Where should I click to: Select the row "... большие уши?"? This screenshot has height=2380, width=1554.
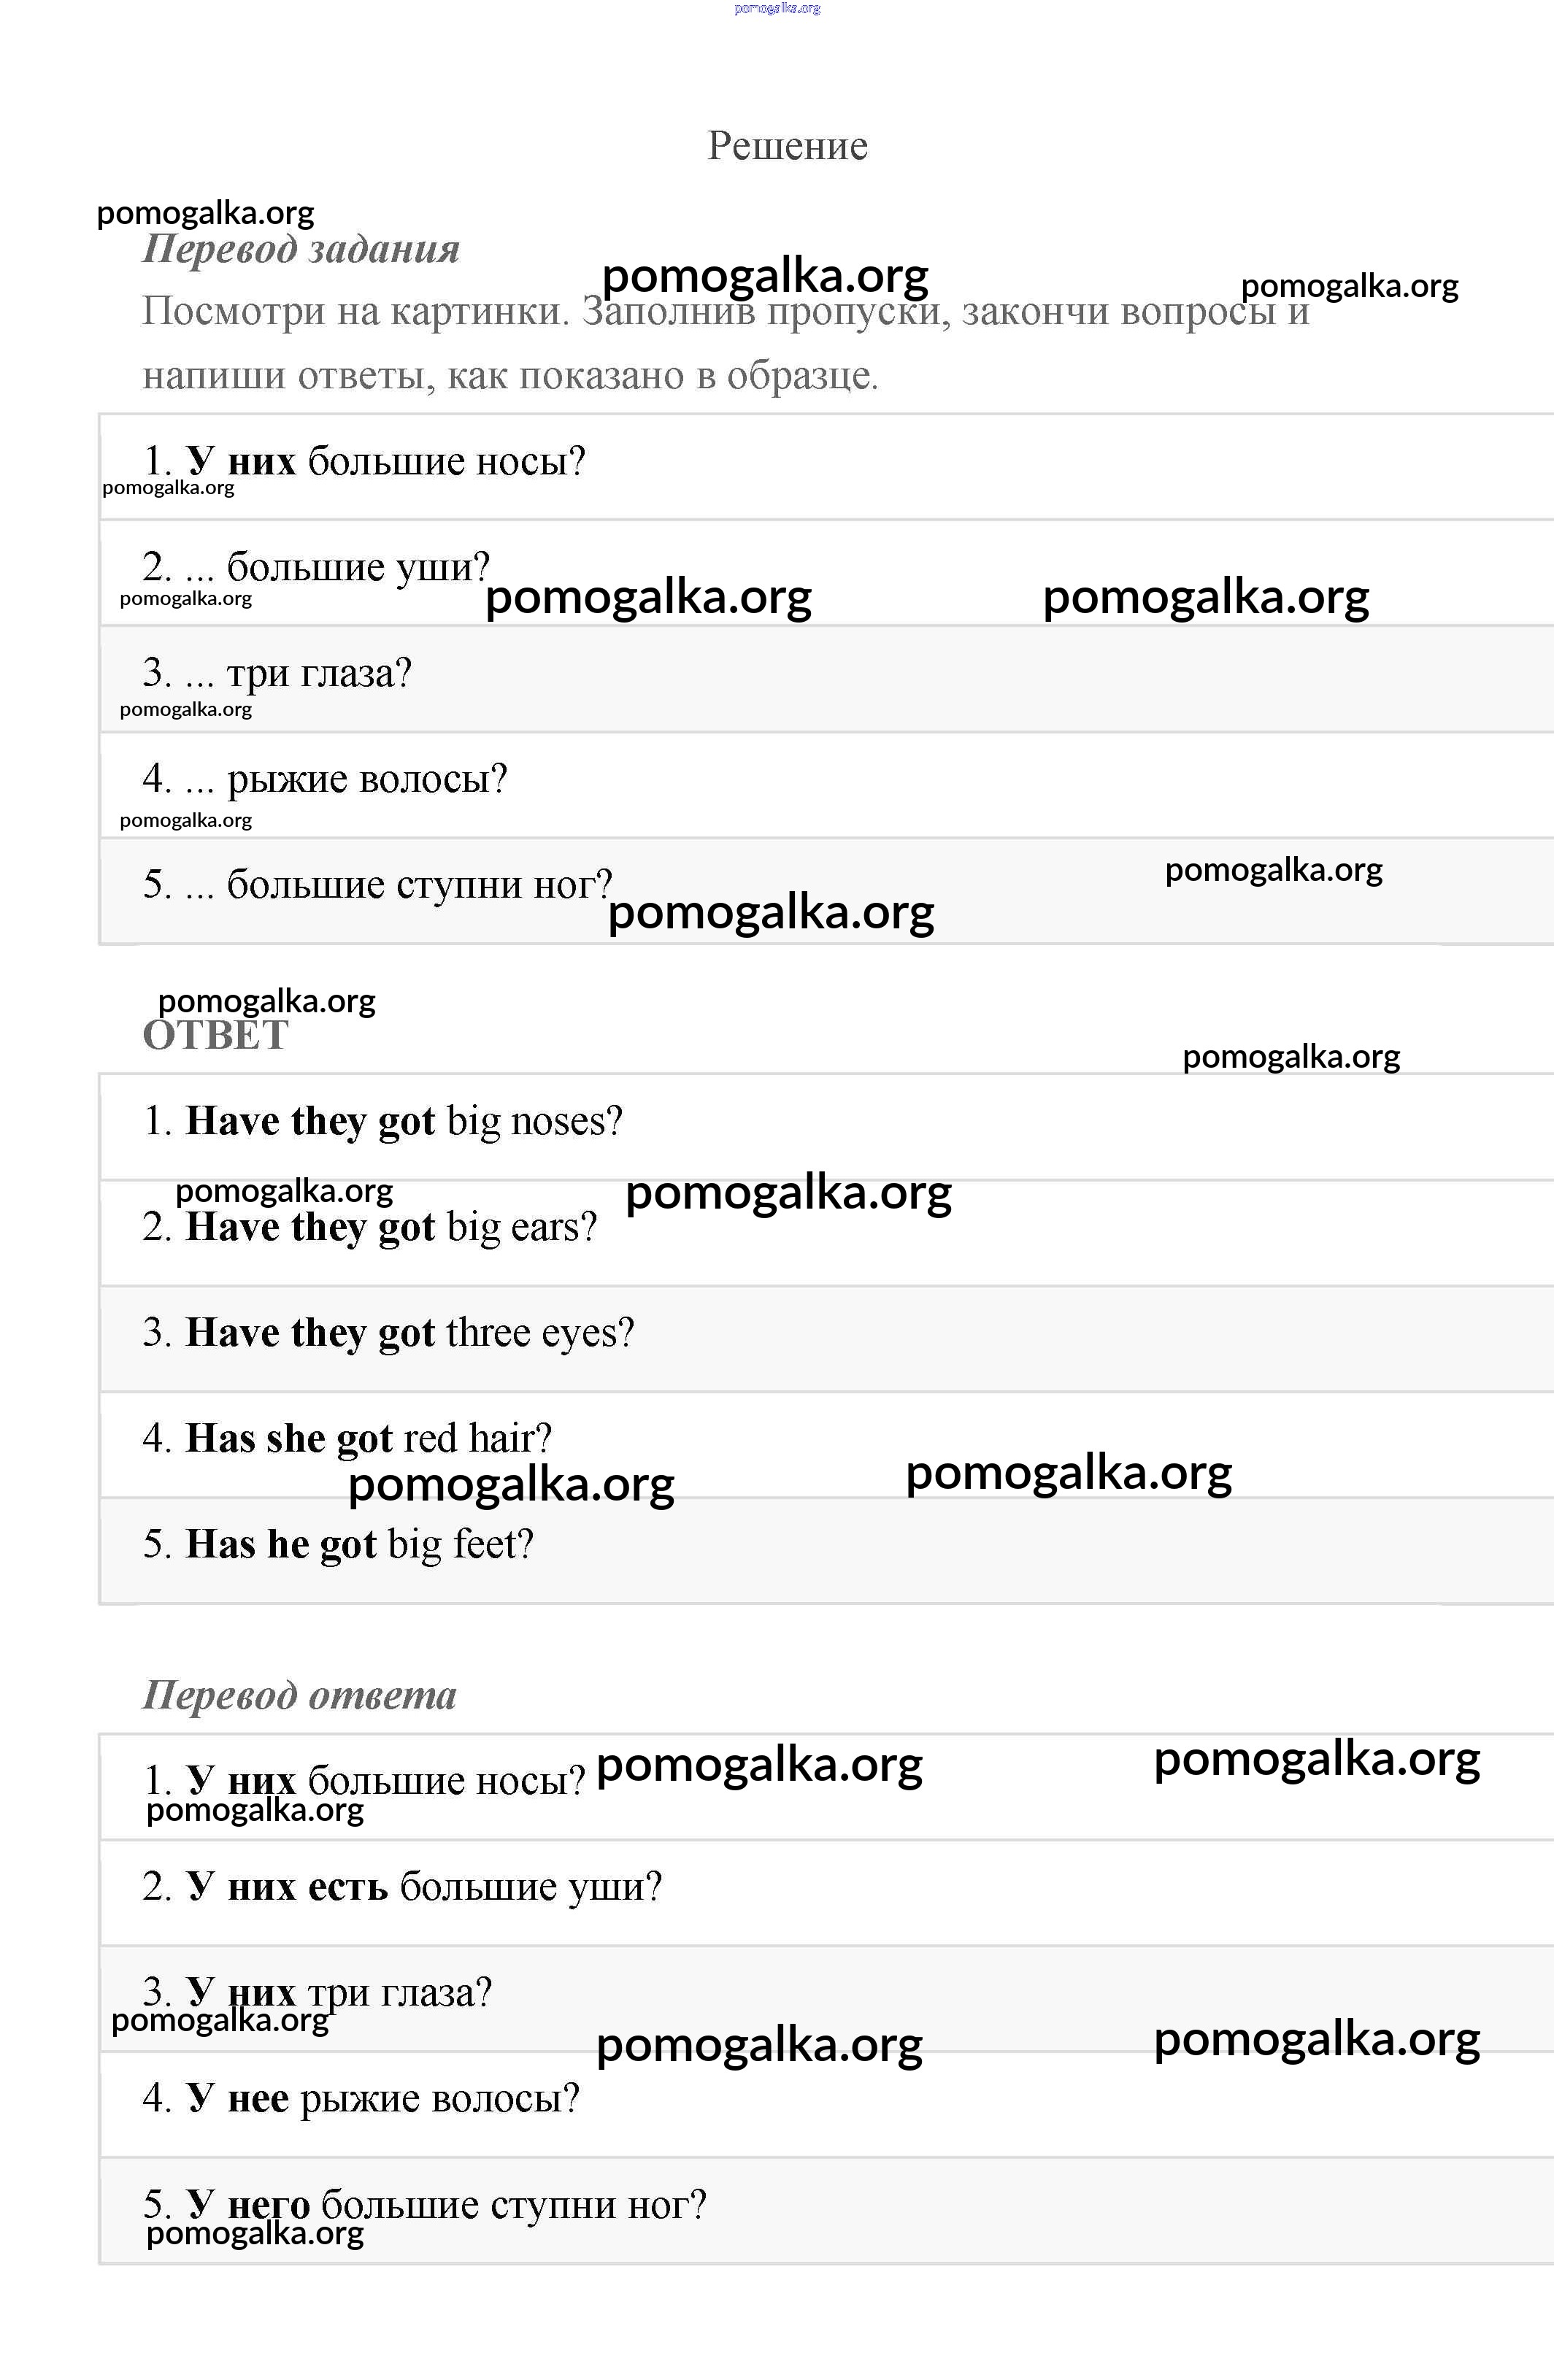[x=316, y=567]
